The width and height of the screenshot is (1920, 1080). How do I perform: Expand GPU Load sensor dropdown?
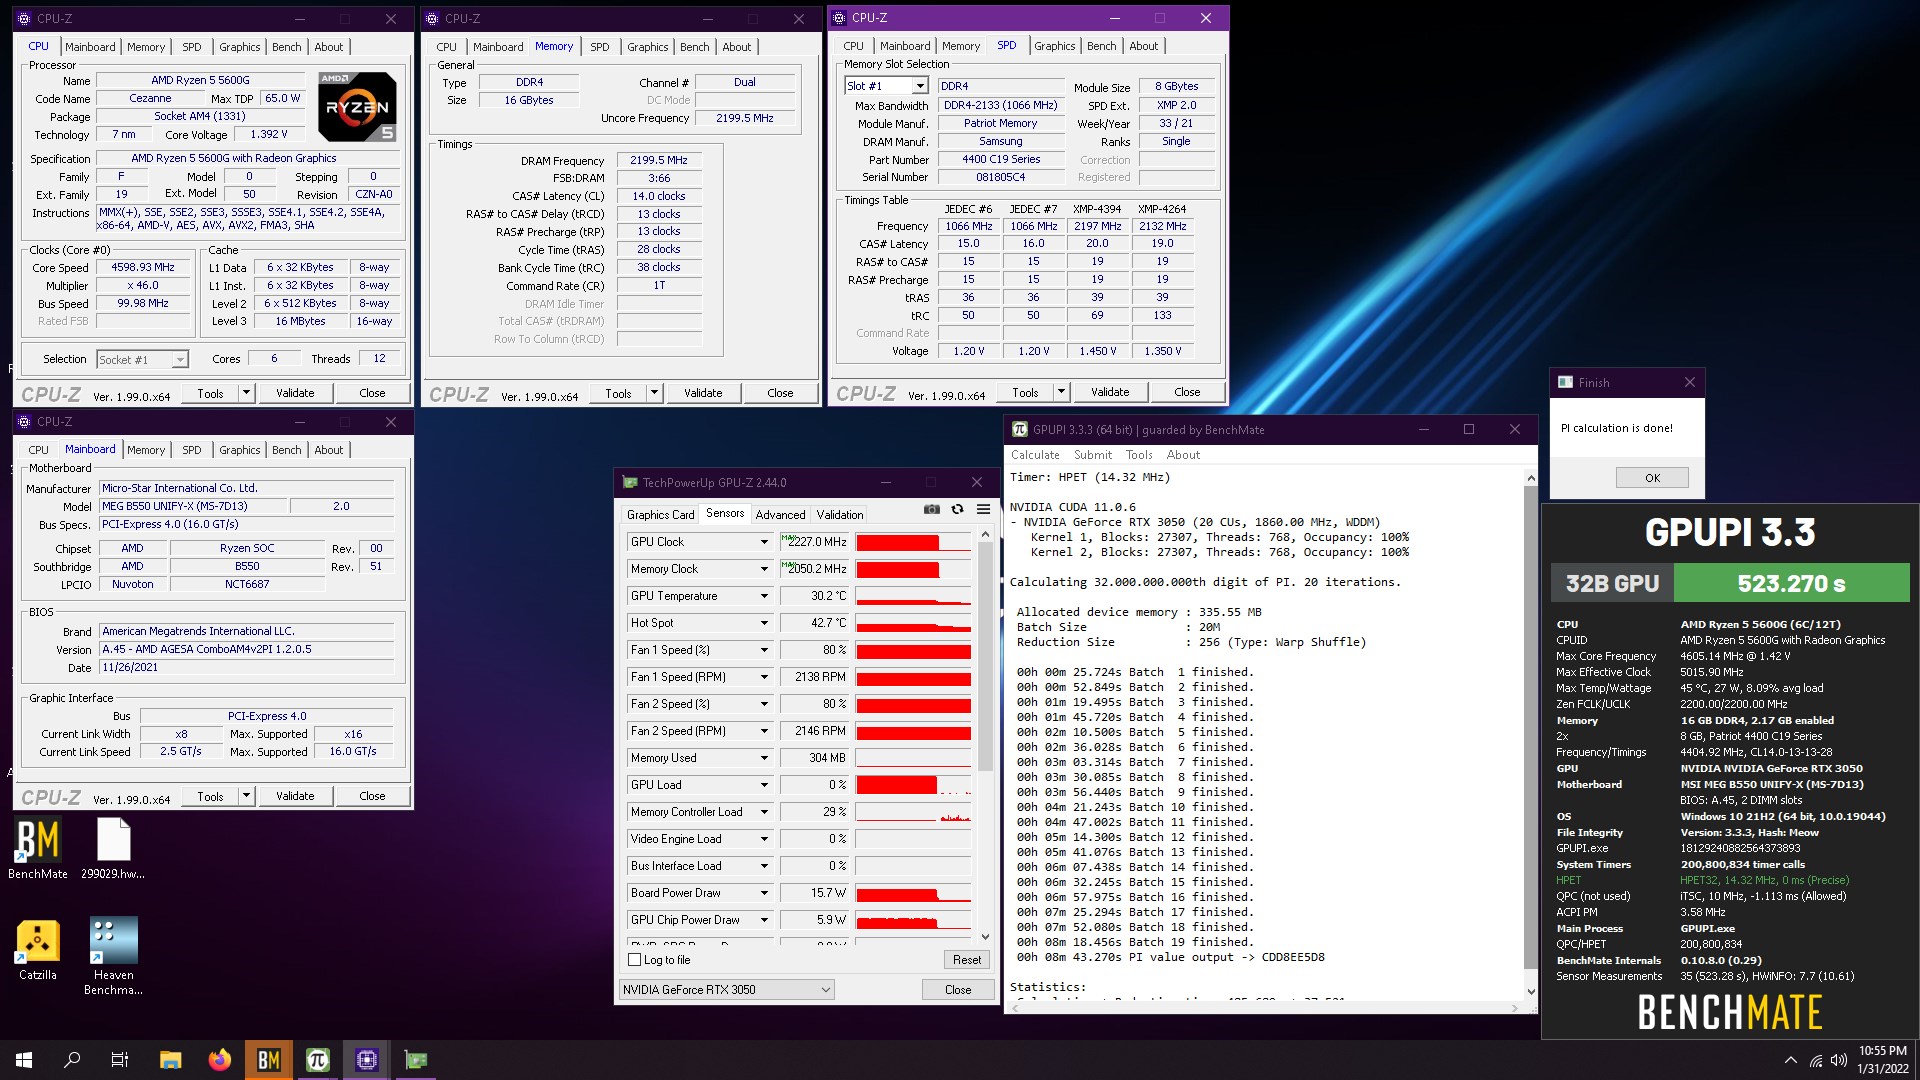(x=764, y=785)
